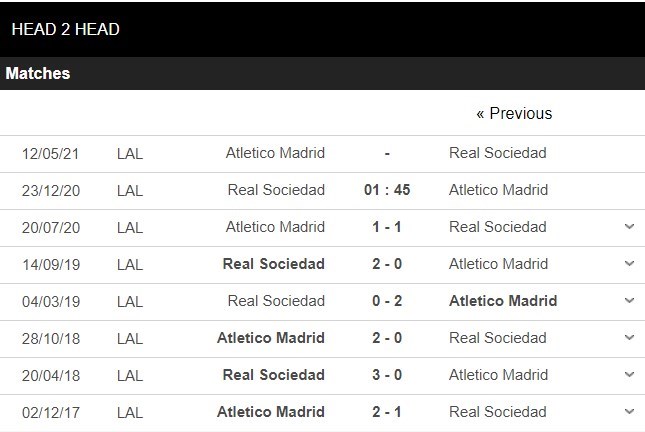This screenshot has width=645, height=432.
Task: Select Atletico Madrid in the 12/05/21 row
Action: tap(275, 153)
